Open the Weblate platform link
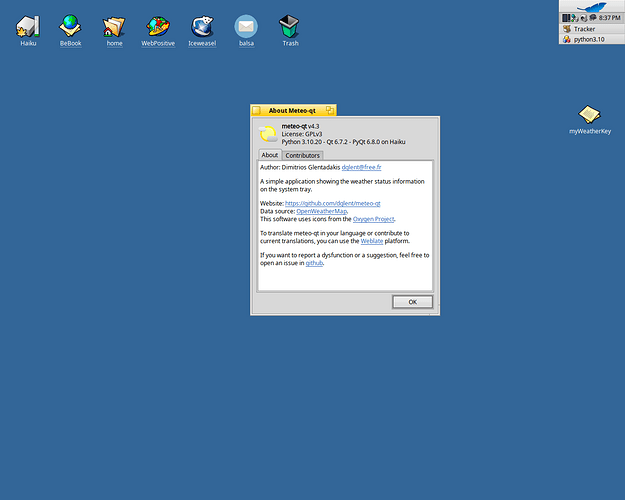The width and height of the screenshot is (625, 500). [372, 241]
